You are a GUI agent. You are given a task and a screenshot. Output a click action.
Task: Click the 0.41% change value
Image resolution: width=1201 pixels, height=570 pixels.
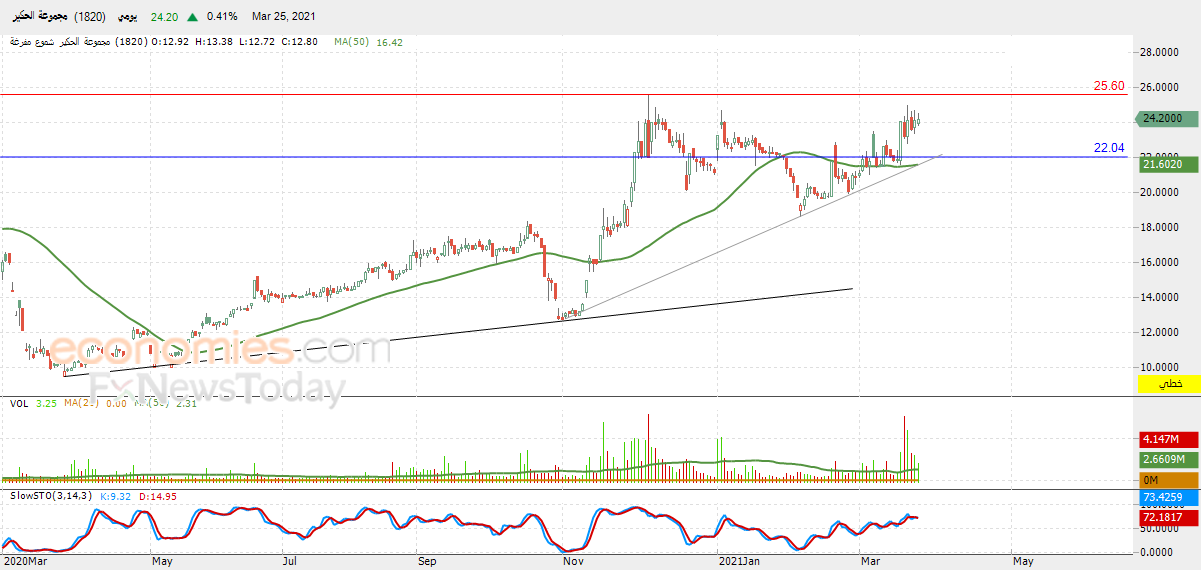coord(220,17)
